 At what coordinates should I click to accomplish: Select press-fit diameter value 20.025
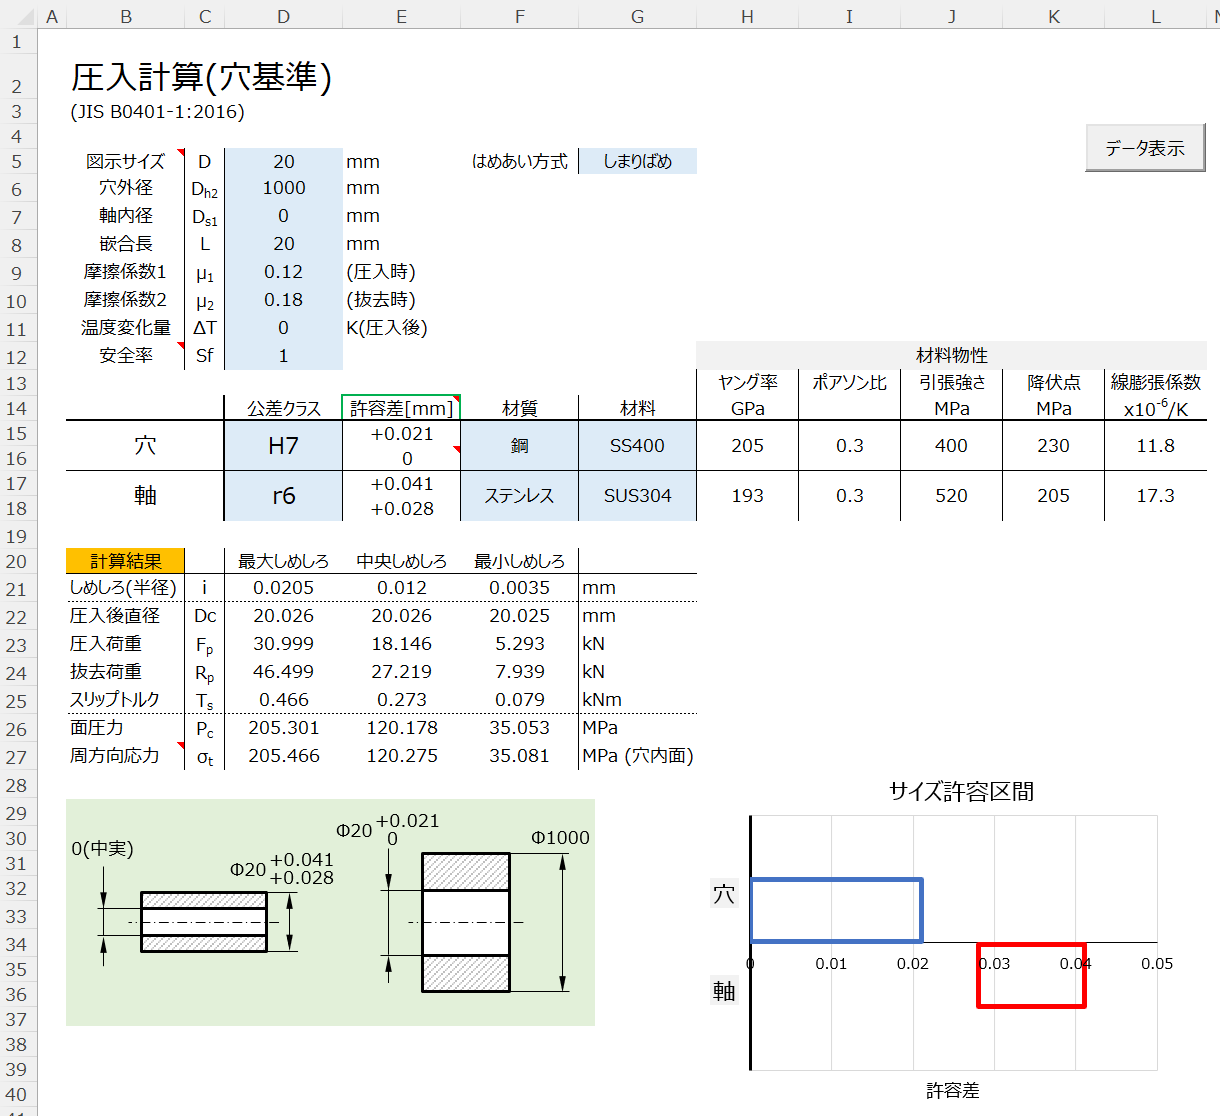pos(520,616)
